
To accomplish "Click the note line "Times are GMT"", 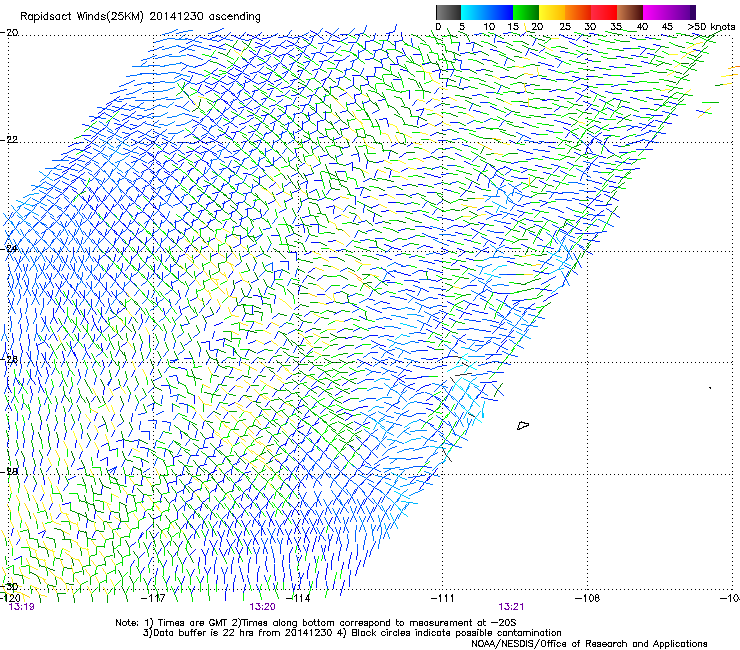I will pos(193,623).
